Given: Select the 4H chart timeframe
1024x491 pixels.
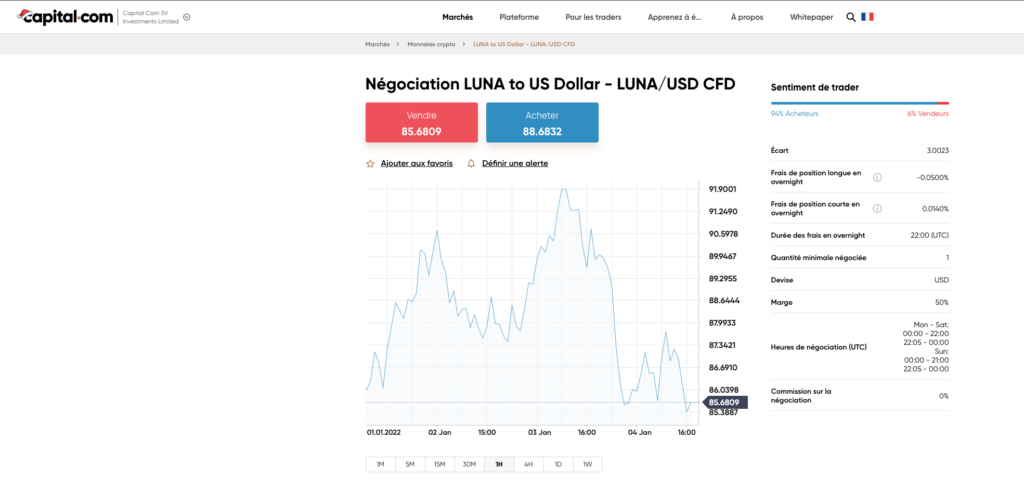Looking at the screenshot, I should (x=528, y=465).
